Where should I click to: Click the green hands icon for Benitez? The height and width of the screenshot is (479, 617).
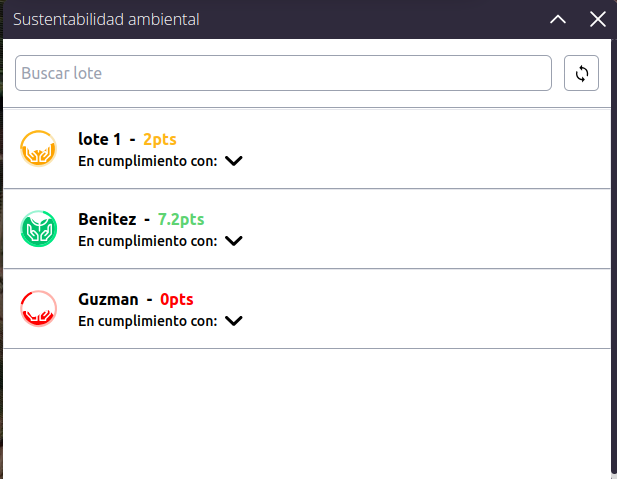(x=39, y=229)
